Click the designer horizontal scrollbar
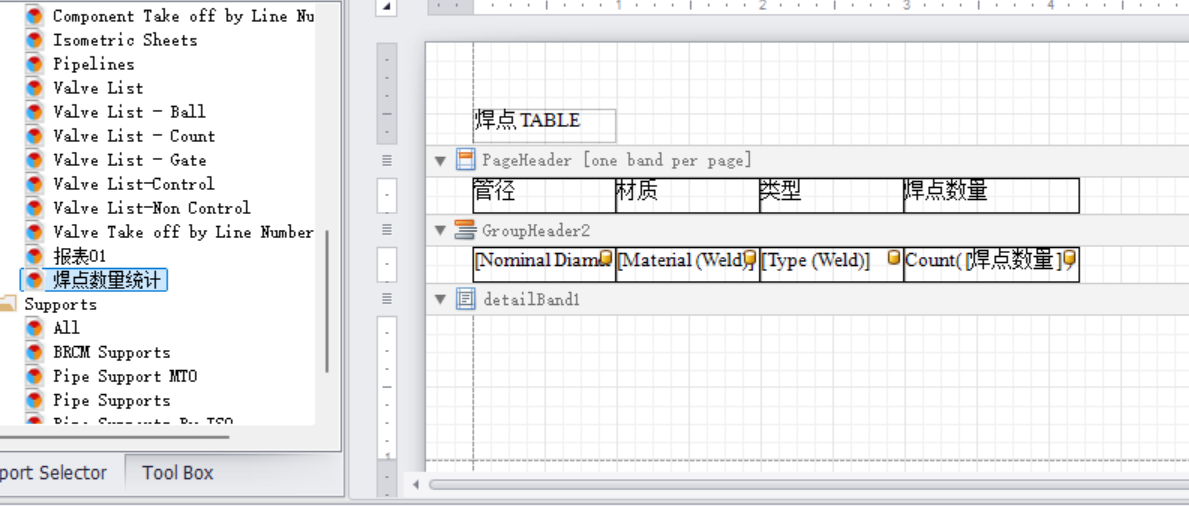1189x506 pixels. click(x=808, y=484)
